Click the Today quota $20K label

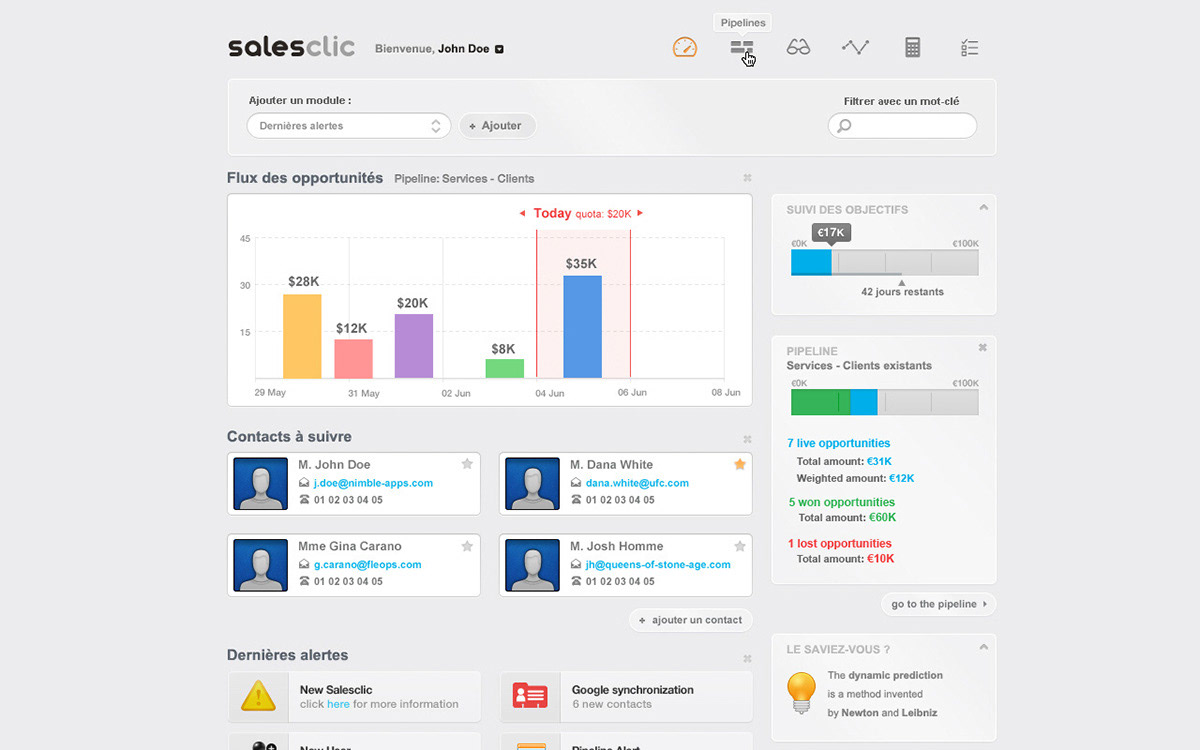pos(583,213)
